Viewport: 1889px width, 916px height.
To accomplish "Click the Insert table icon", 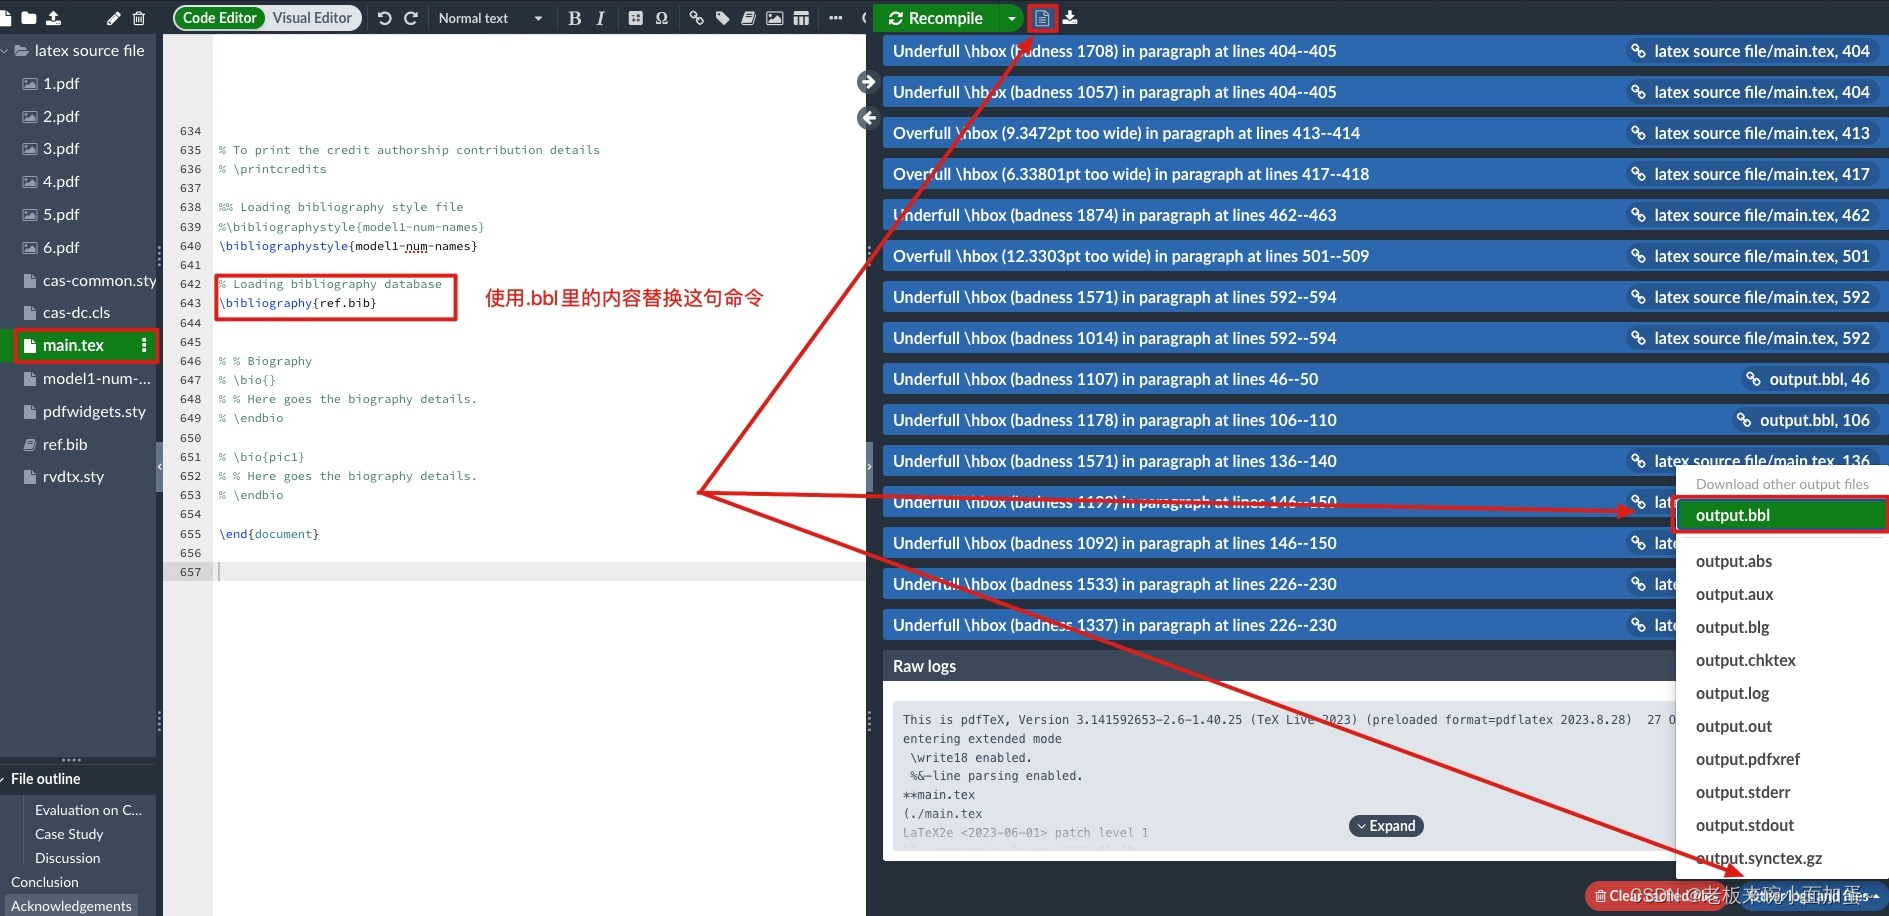I will tap(801, 18).
